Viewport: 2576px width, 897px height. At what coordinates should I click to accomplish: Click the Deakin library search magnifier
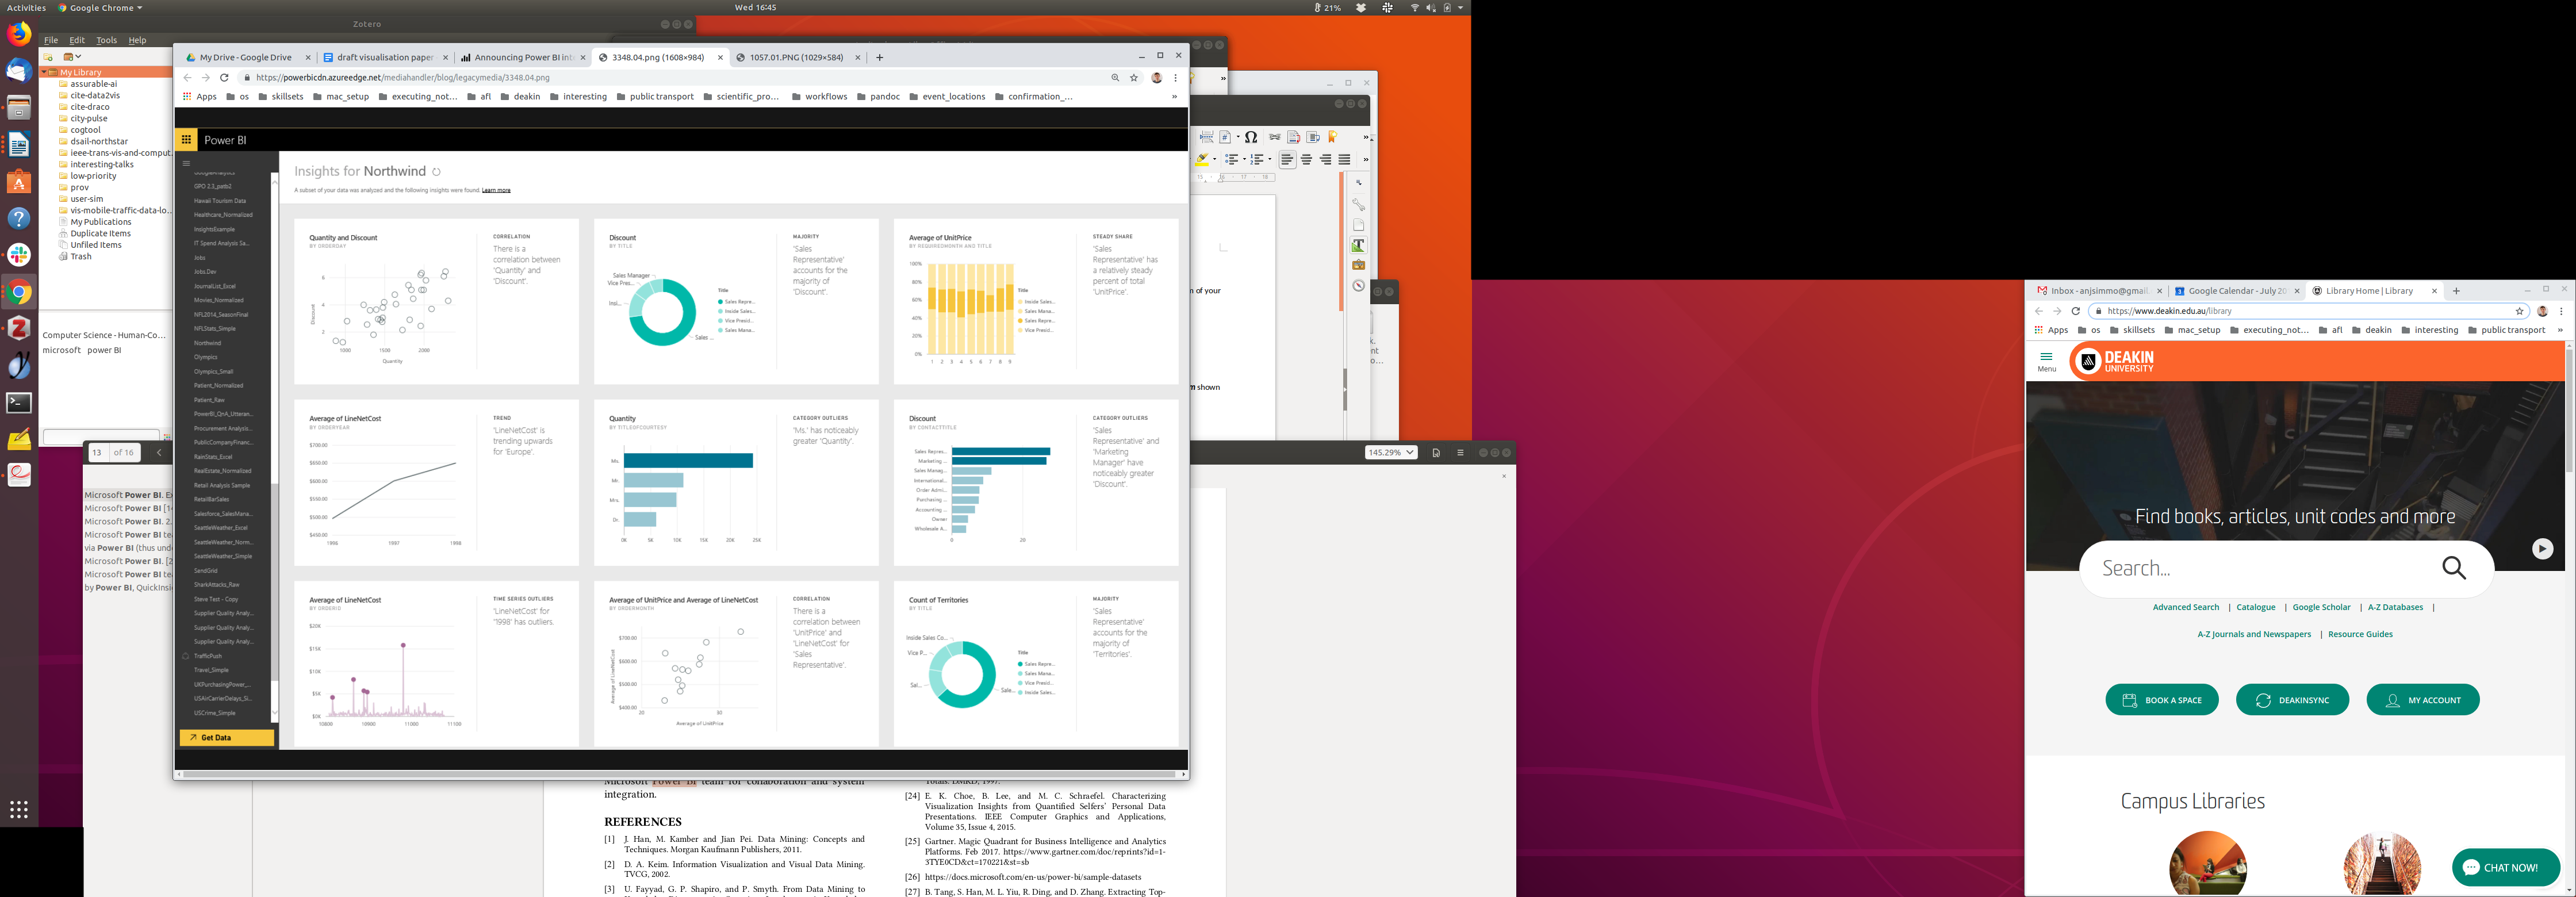[2453, 569]
